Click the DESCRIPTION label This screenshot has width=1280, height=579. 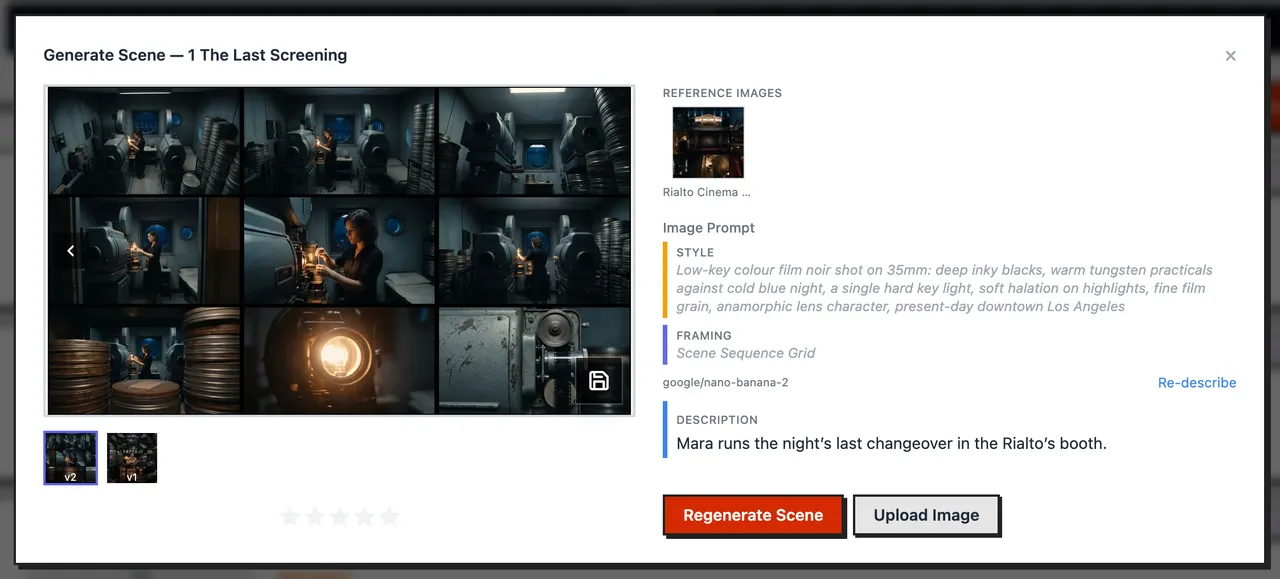point(717,420)
